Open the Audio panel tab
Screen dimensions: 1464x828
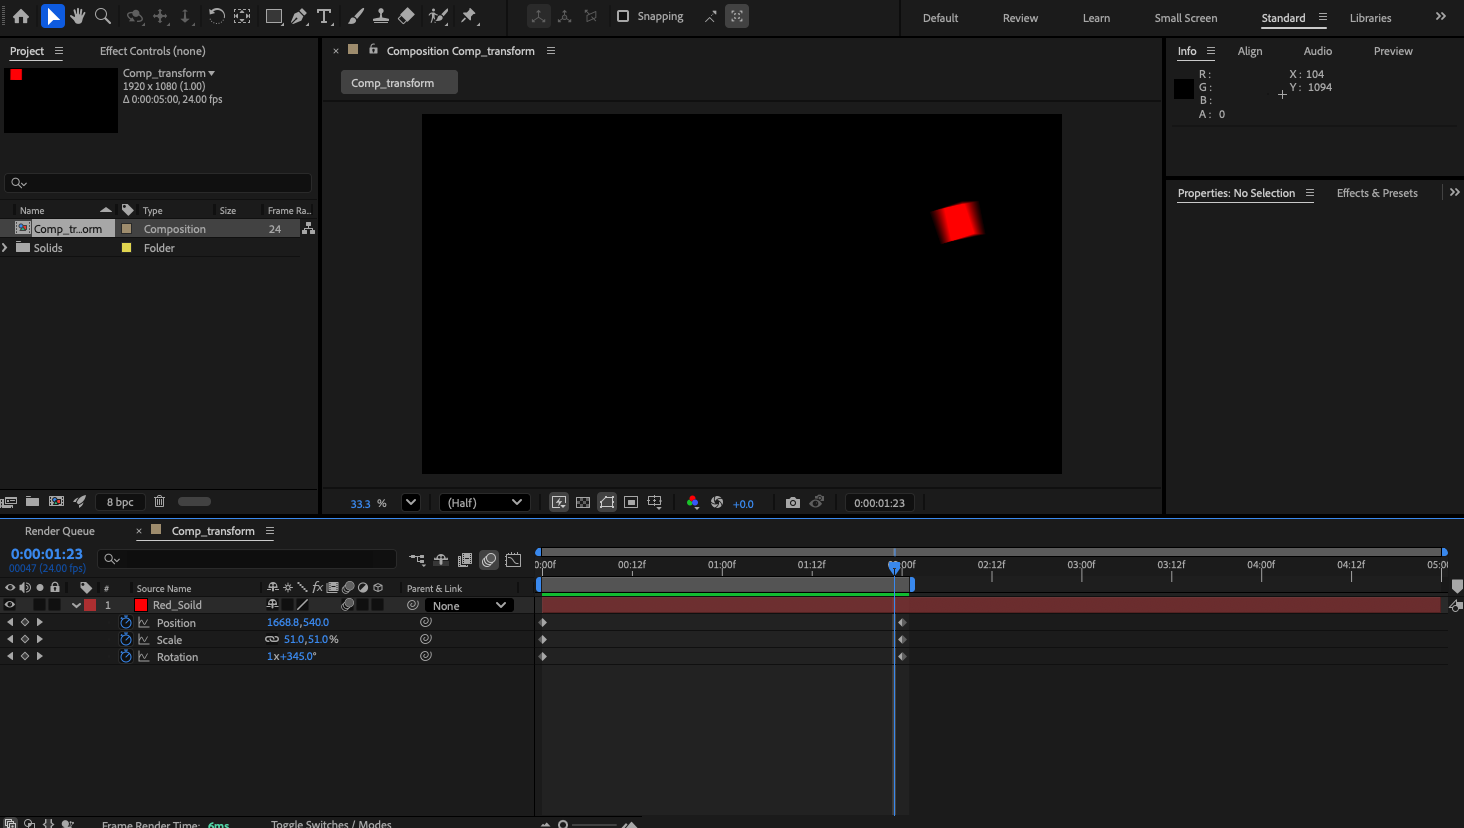[1317, 51]
